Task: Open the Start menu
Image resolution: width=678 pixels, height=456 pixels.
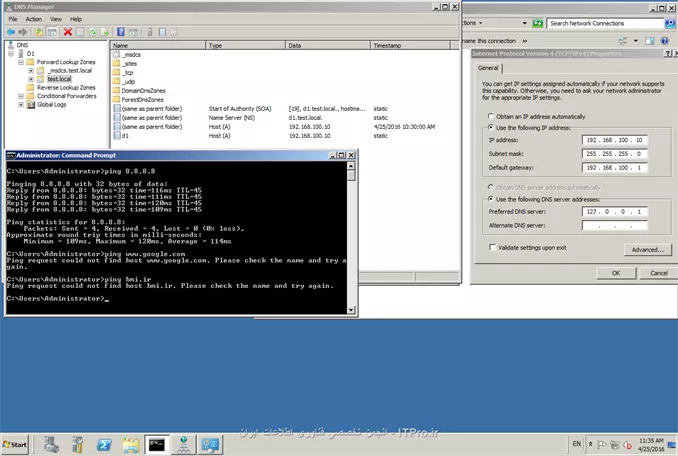Action: [15, 444]
